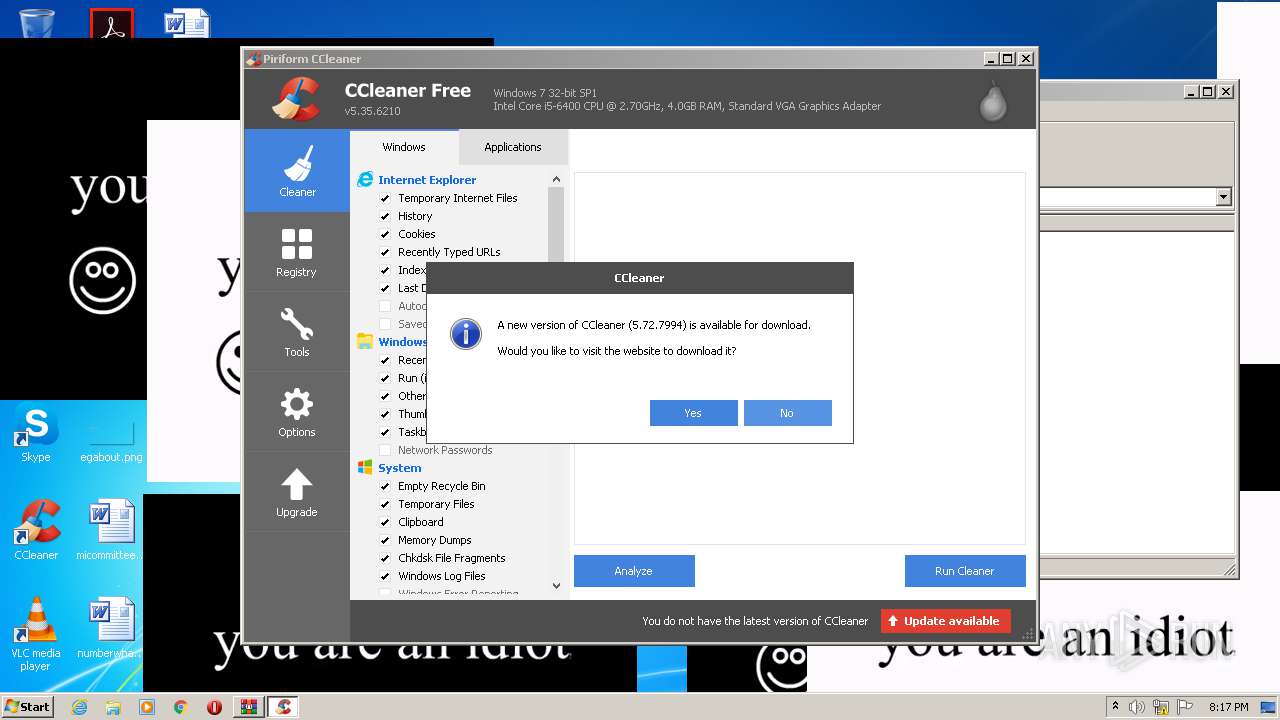This screenshot has height=720, width=1280.
Task: Collapse the Internet Explorer category header
Action: tap(427, 180)
